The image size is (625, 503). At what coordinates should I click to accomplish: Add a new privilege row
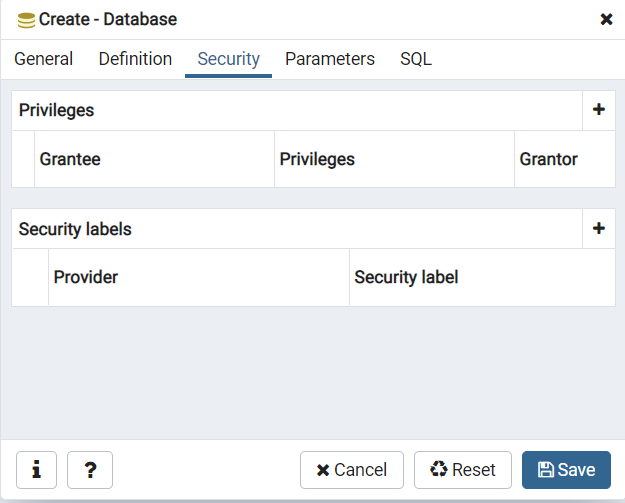pyautogui.click(x=599, y=110)
